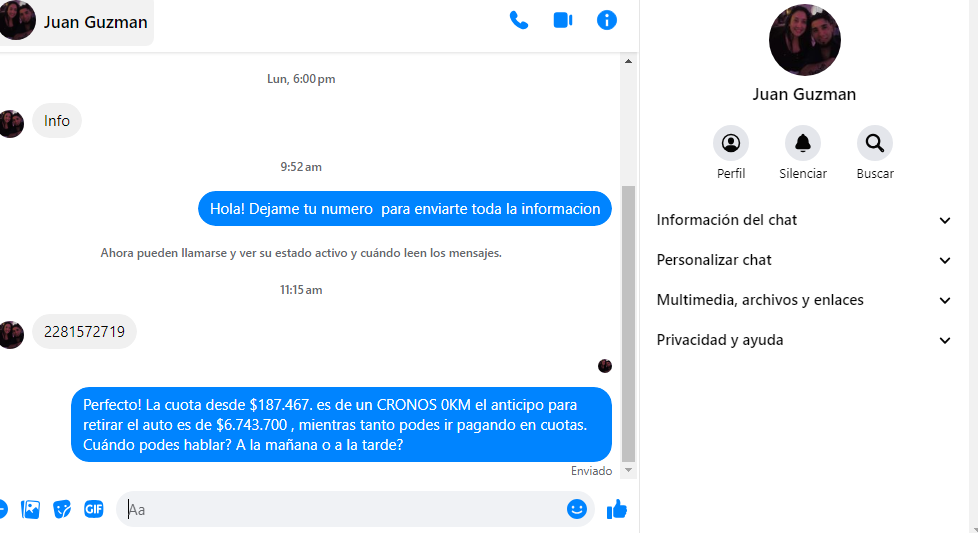This screenshot has height=533, width=978.
Task: Start a voice call with Juan Guzman
Action: [518, 21]
